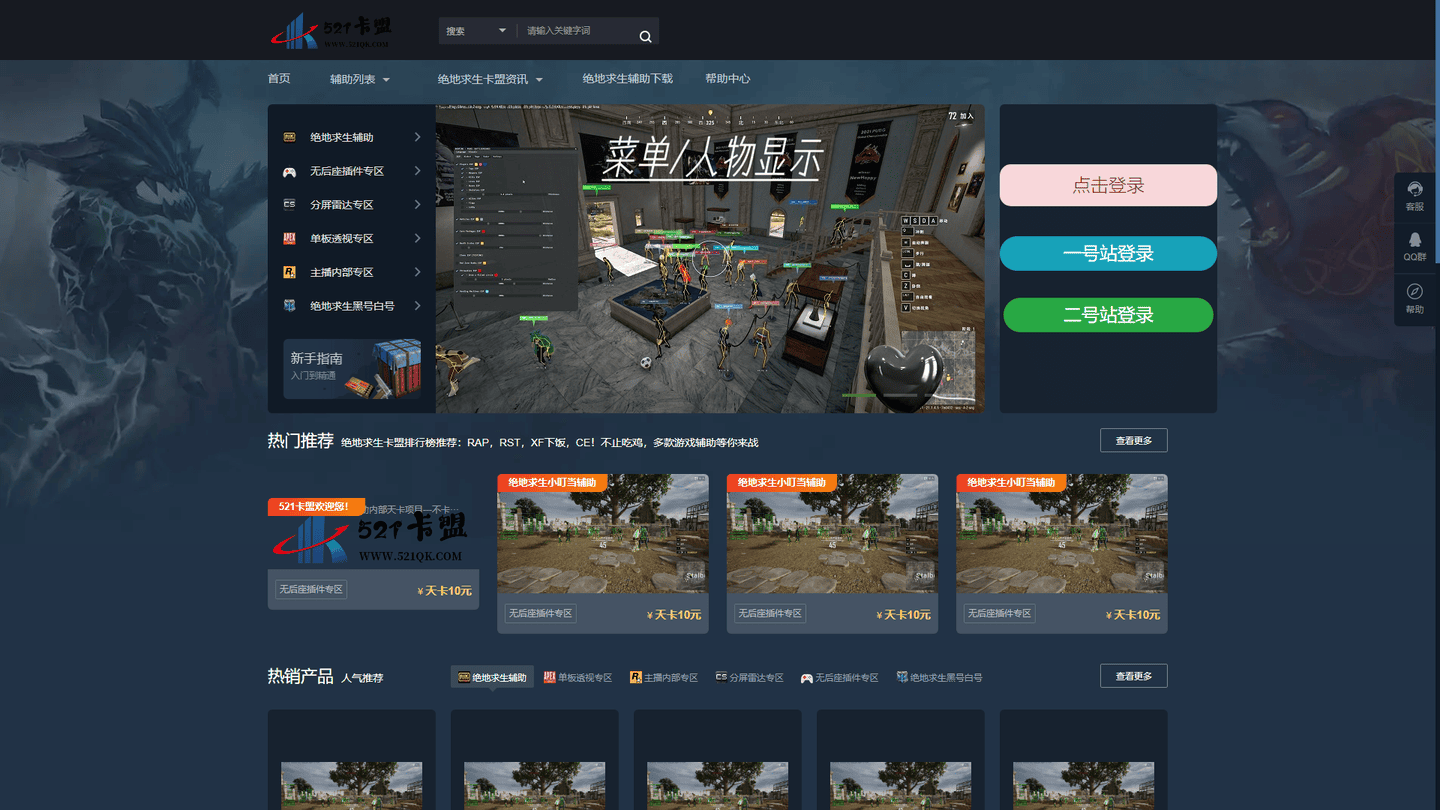Click 无后座插件专区 tag on 521卡盟欢迎您 card
The width and height of the screenshot is (1440, 810).
tap(311, 589)
